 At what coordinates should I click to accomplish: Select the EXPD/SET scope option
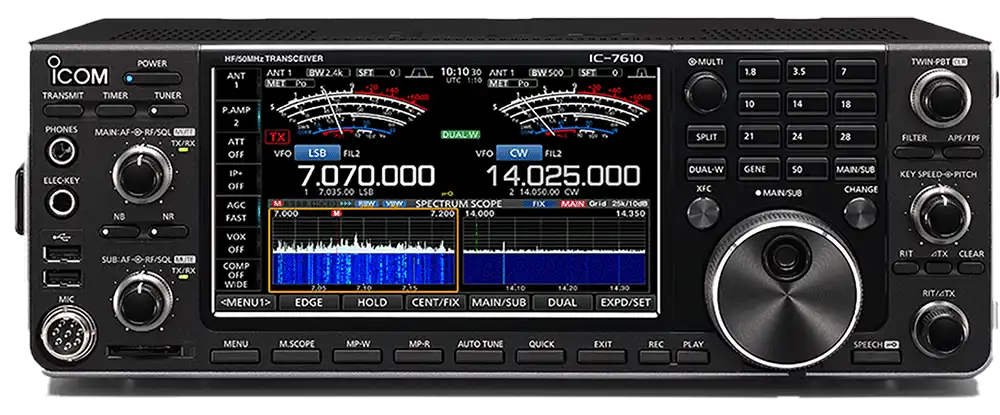[624, 301]
